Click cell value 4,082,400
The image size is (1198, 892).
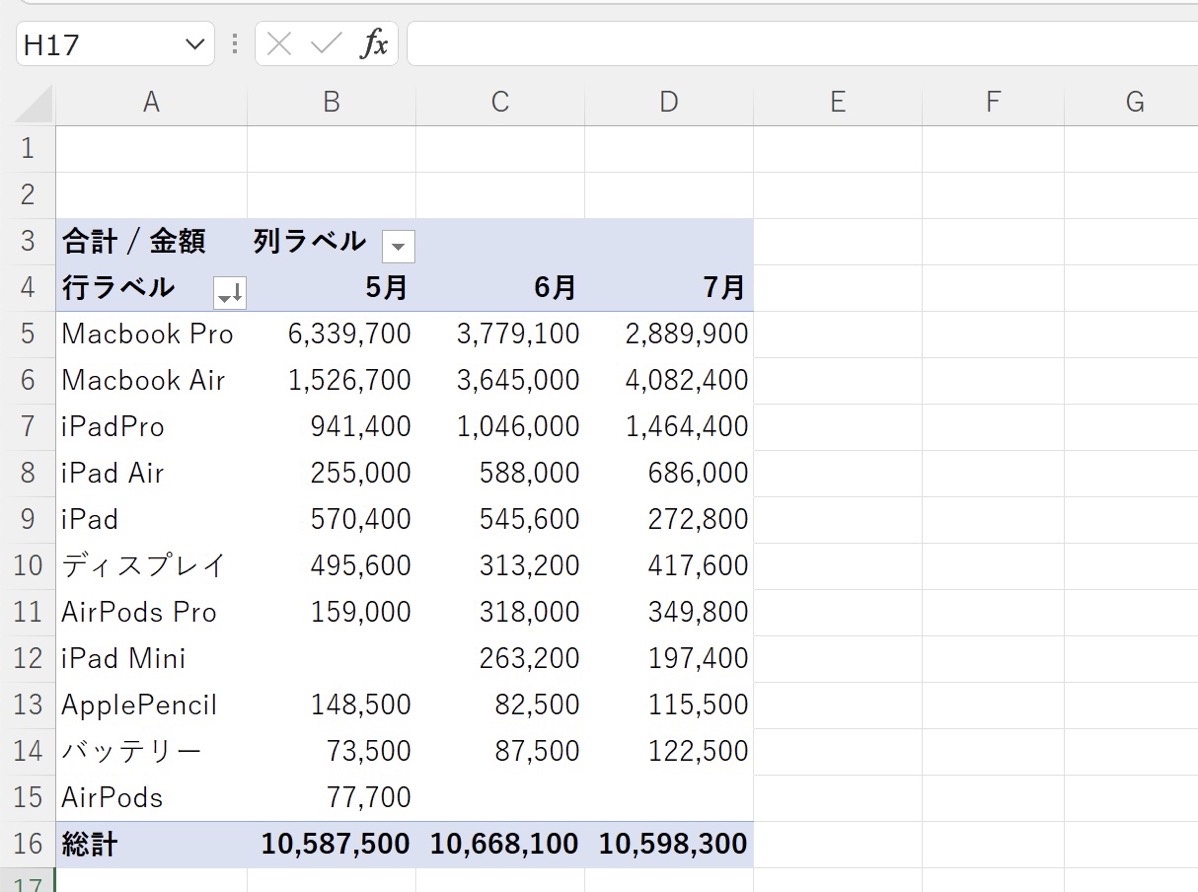(669, 381)
